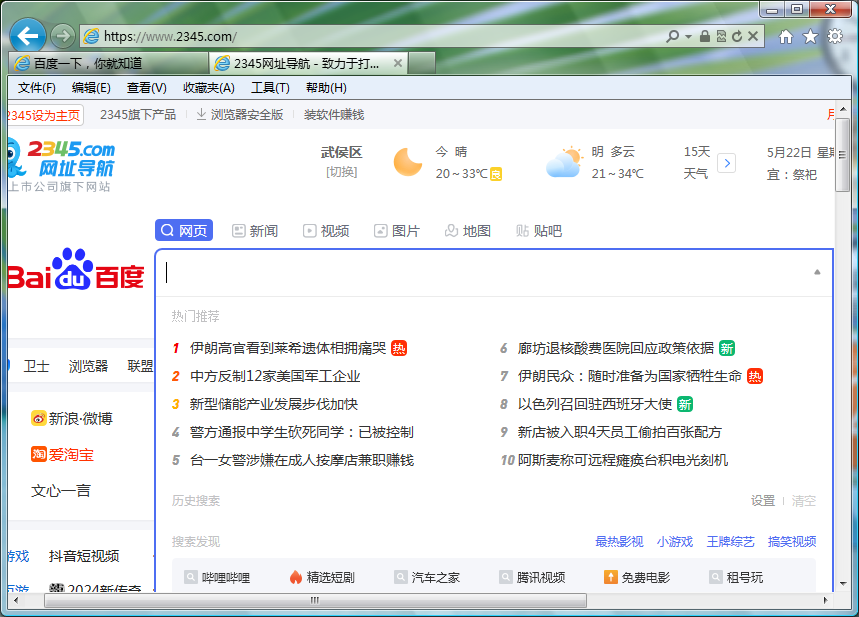
Task: Open Favorites with the star icon
Action: click(810, 37)
